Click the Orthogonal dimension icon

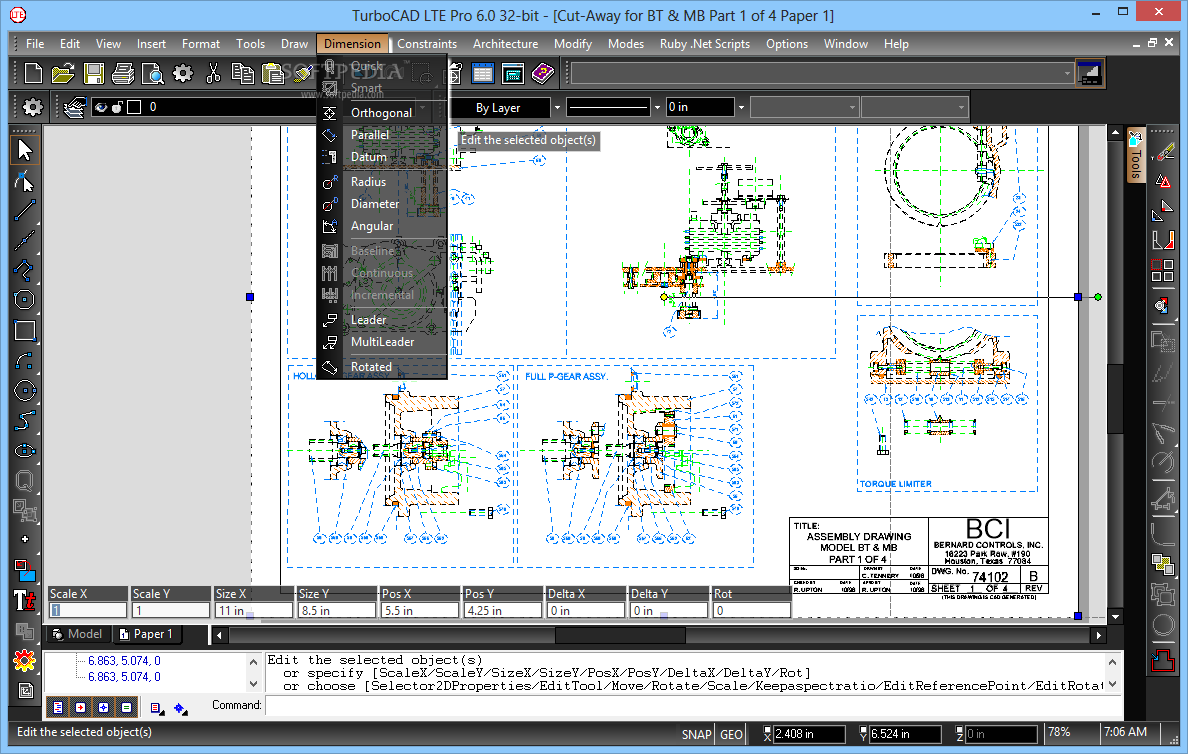330,113
